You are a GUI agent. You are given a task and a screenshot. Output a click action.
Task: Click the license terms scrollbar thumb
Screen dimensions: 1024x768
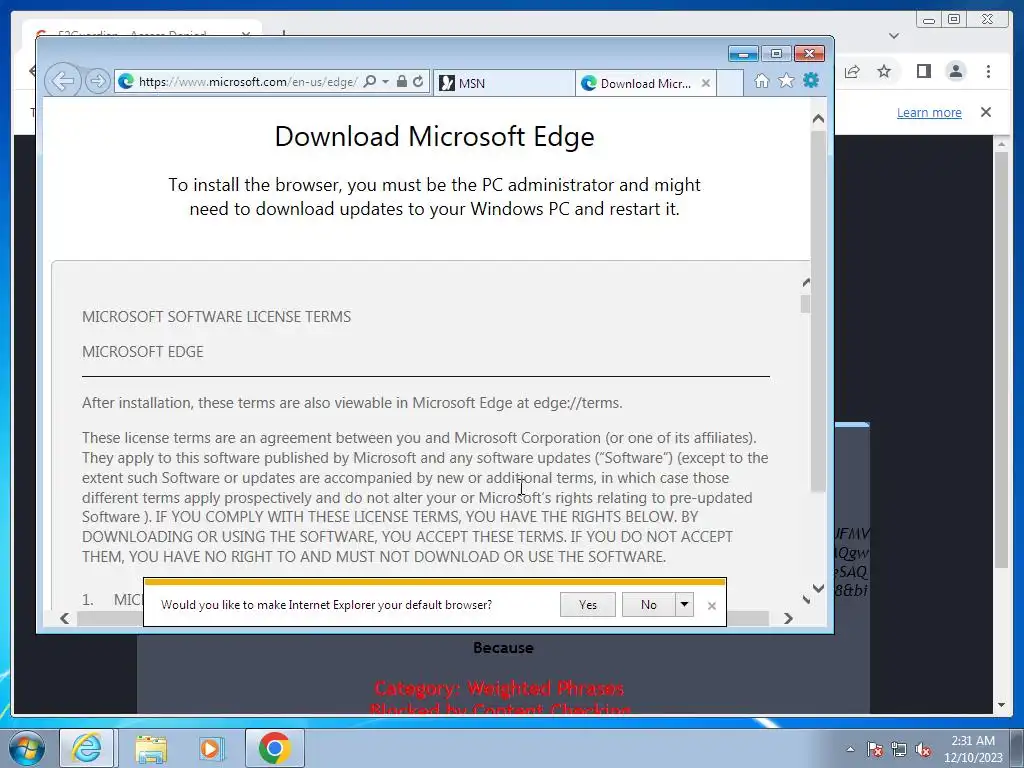tap(805, 304)
